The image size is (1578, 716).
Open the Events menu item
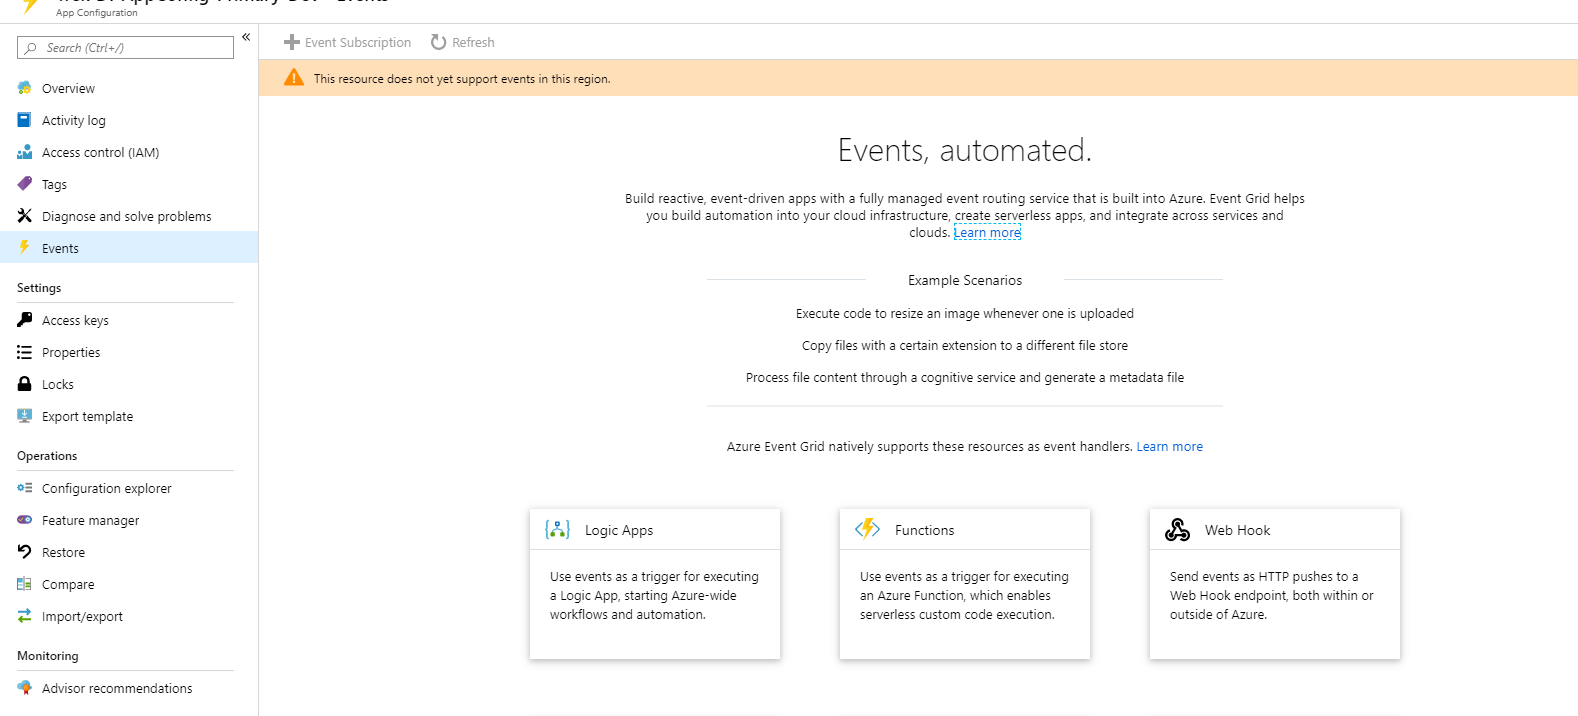pos(129,248)
